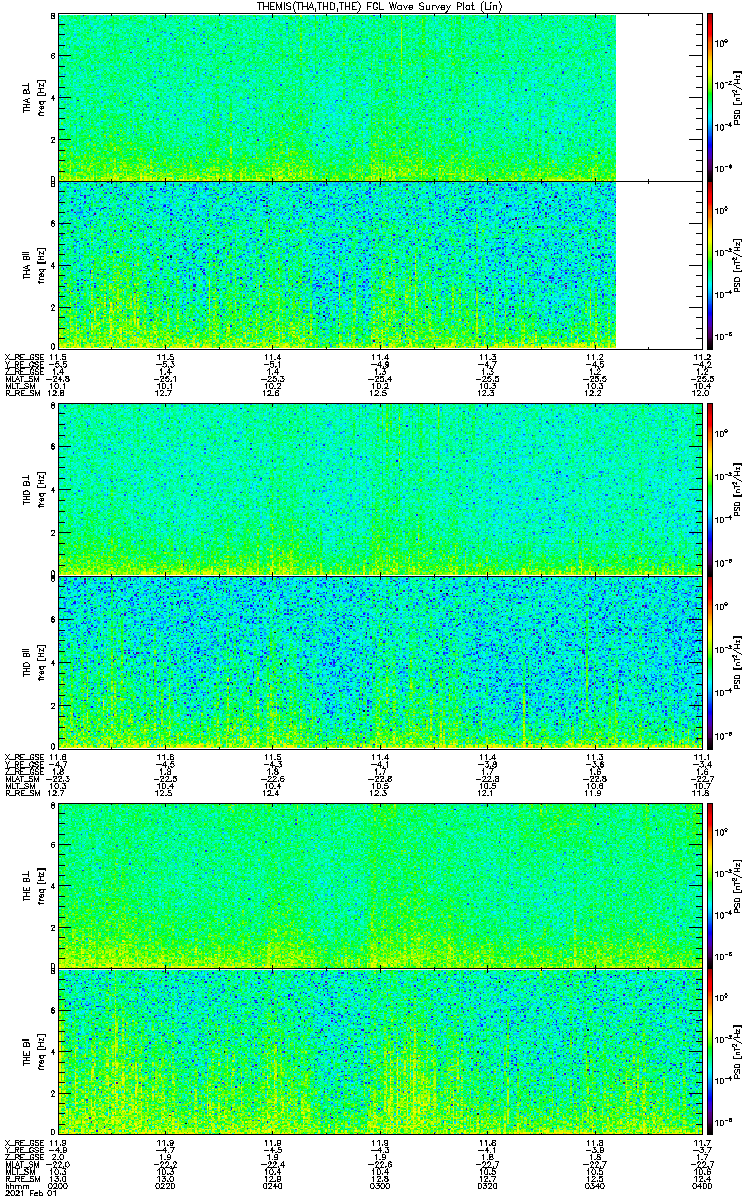
Task: Click the color bar beside THD B-perpendicular panel
Action: point(709,489)
